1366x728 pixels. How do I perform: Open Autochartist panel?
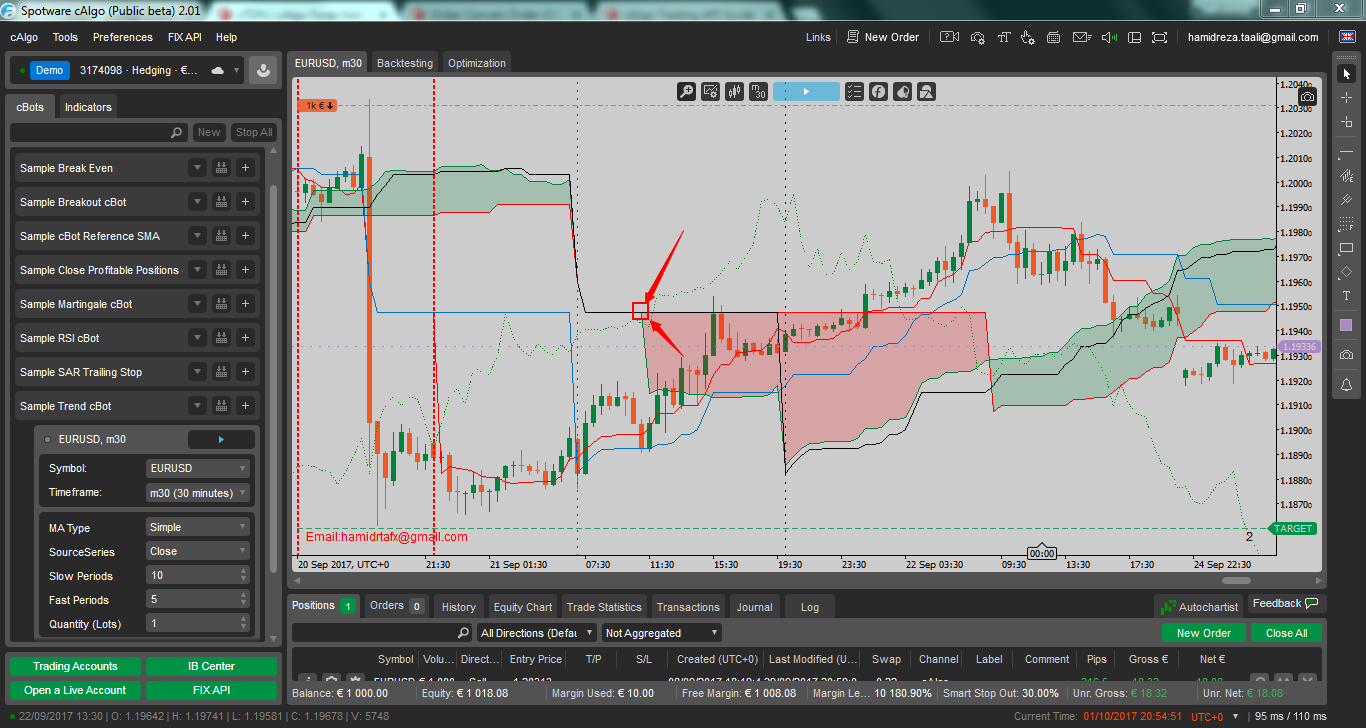[1199, 606]
